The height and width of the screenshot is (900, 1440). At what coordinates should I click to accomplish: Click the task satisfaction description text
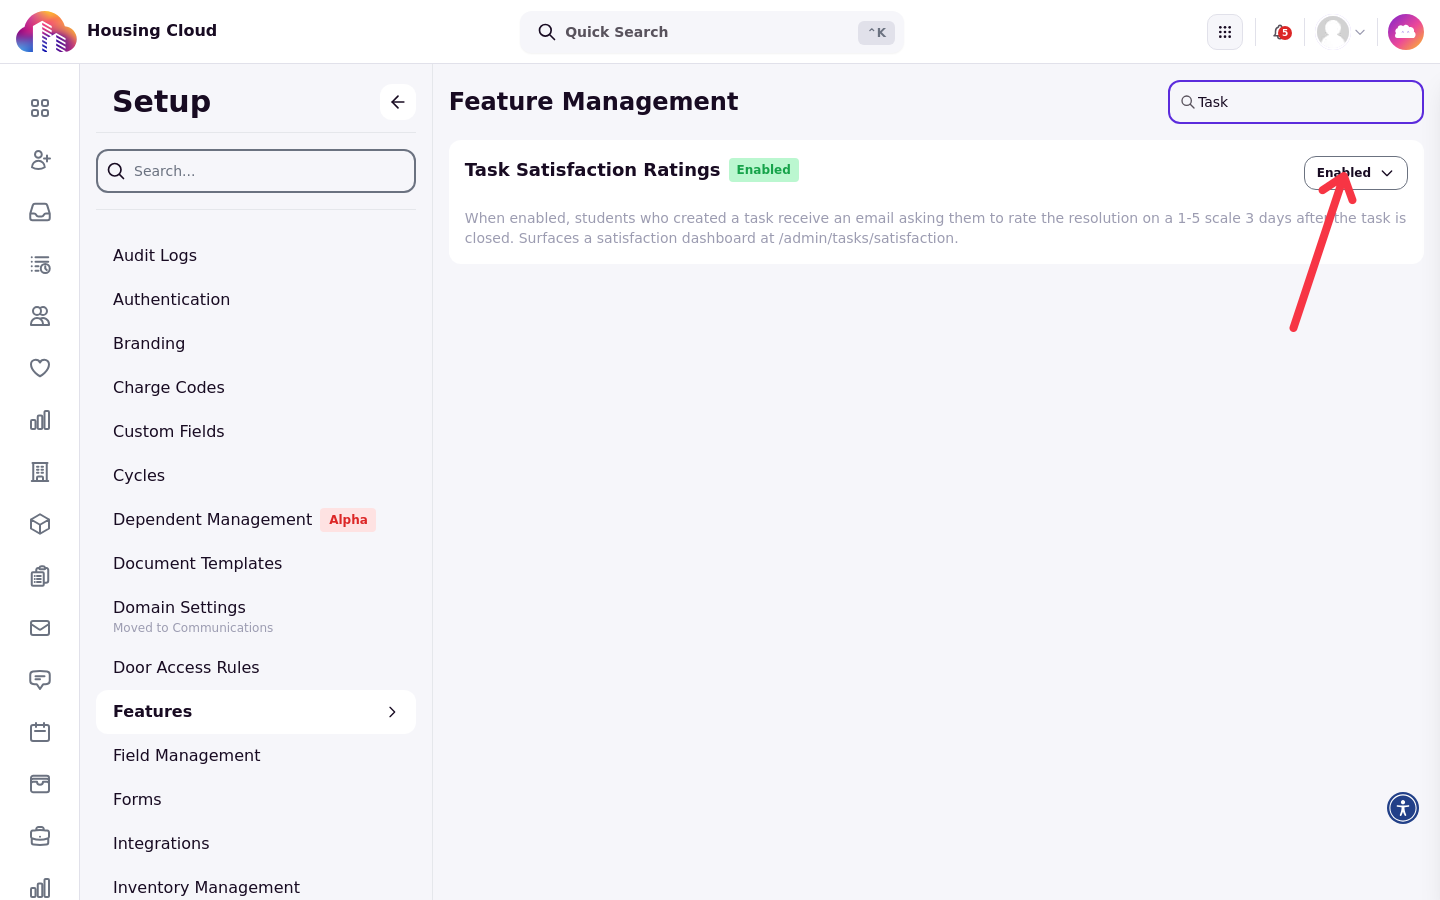point(935,228)
